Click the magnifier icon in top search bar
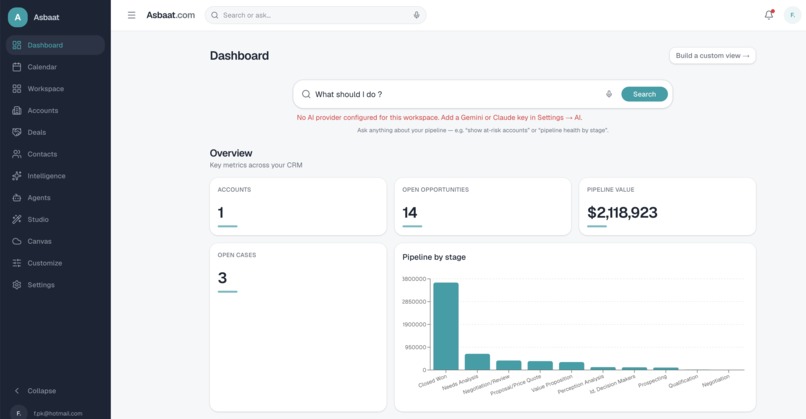 point(215,15)
